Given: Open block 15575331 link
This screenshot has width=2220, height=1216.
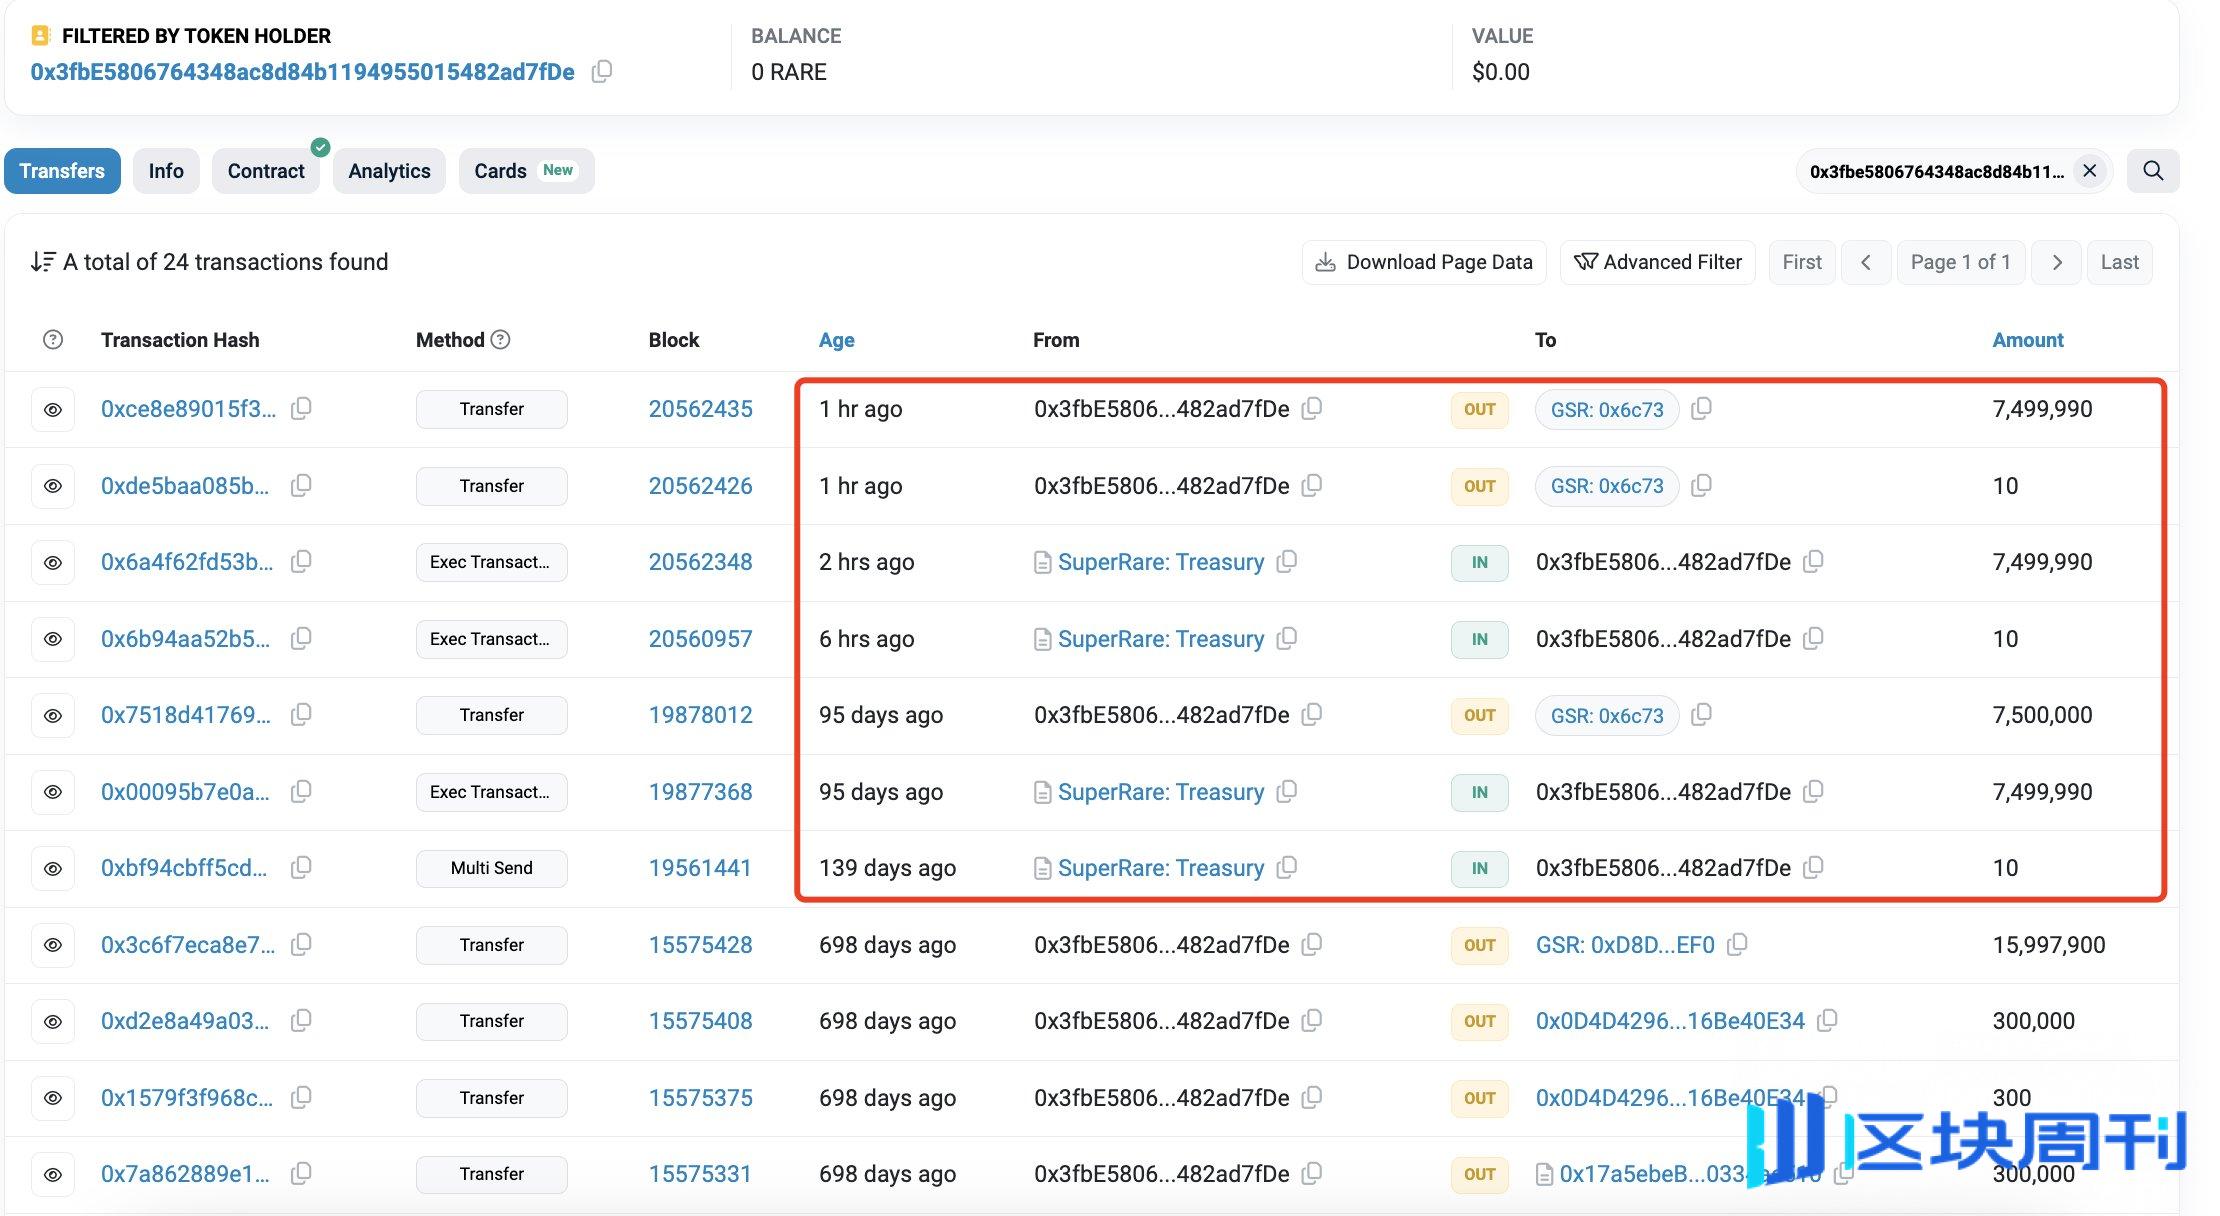Looking at the screenshot, I should click(700, 1174).
